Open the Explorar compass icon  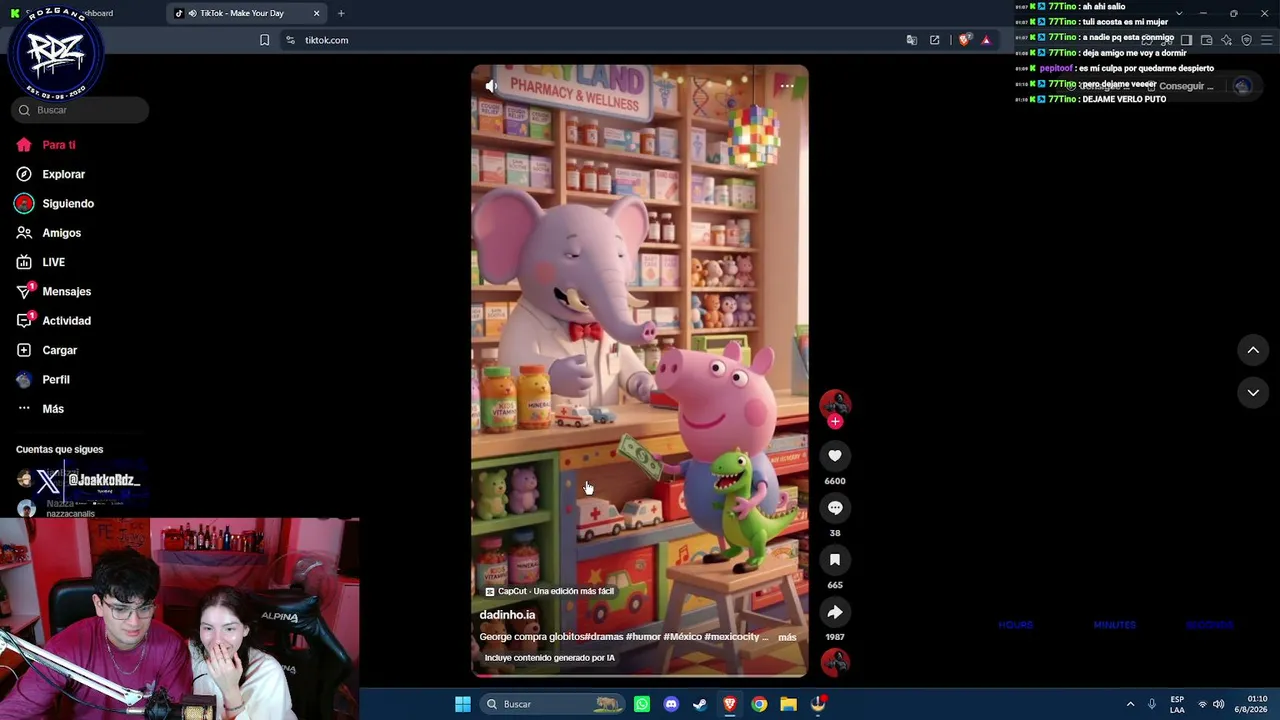point(24,174)
